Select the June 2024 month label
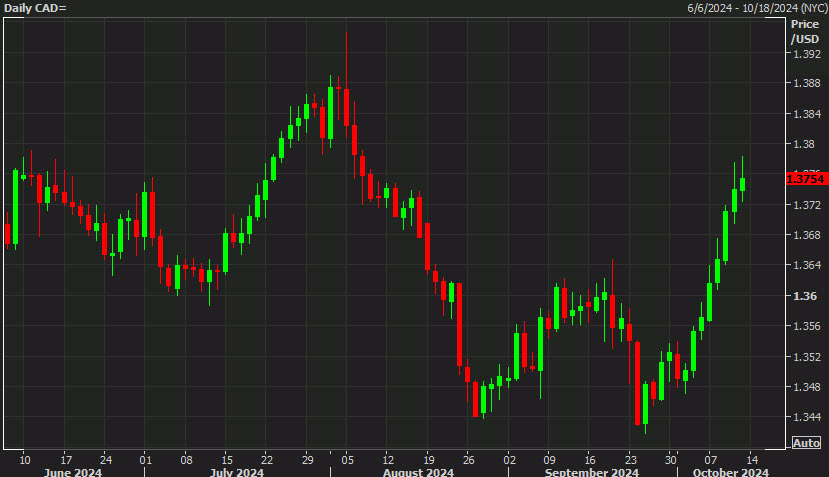This screenshot has height=477, width=829. click(73, 472)
